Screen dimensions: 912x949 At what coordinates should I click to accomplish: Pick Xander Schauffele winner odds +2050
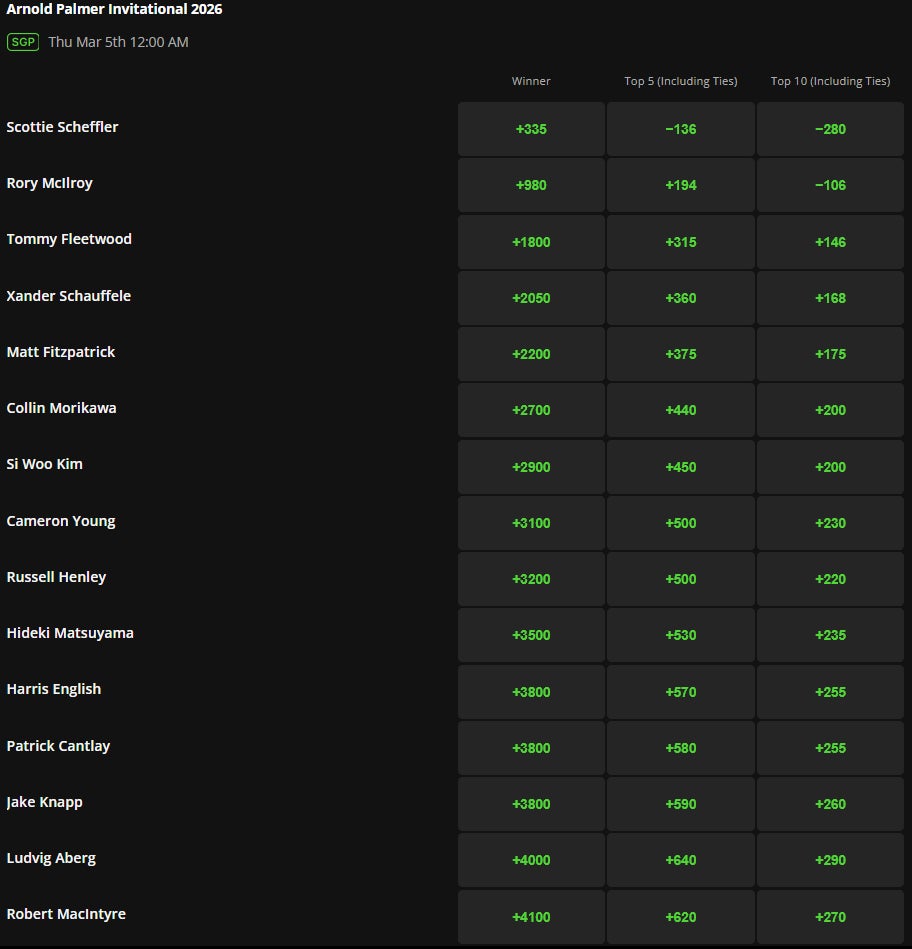click(x=531, y=298)
